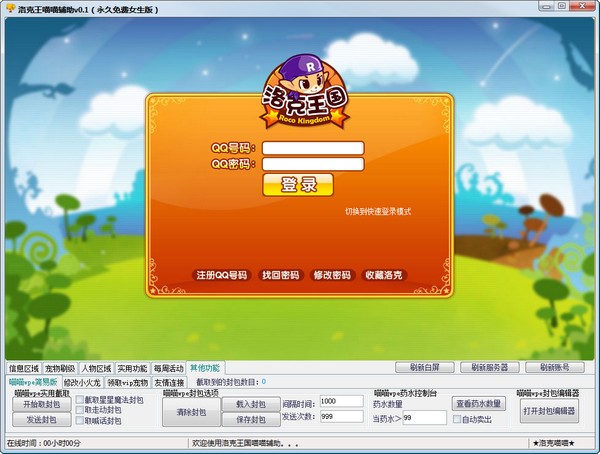Click the 发送封包 button
Image resolution: width=600 pixels, height=454 pixels.
[x=42, y=420]
